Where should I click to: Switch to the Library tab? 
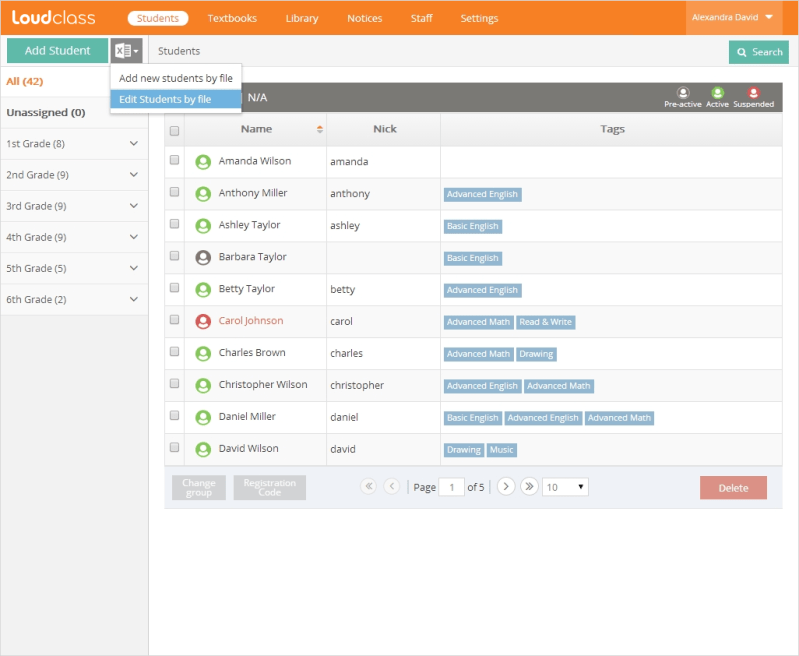(302, 18)
